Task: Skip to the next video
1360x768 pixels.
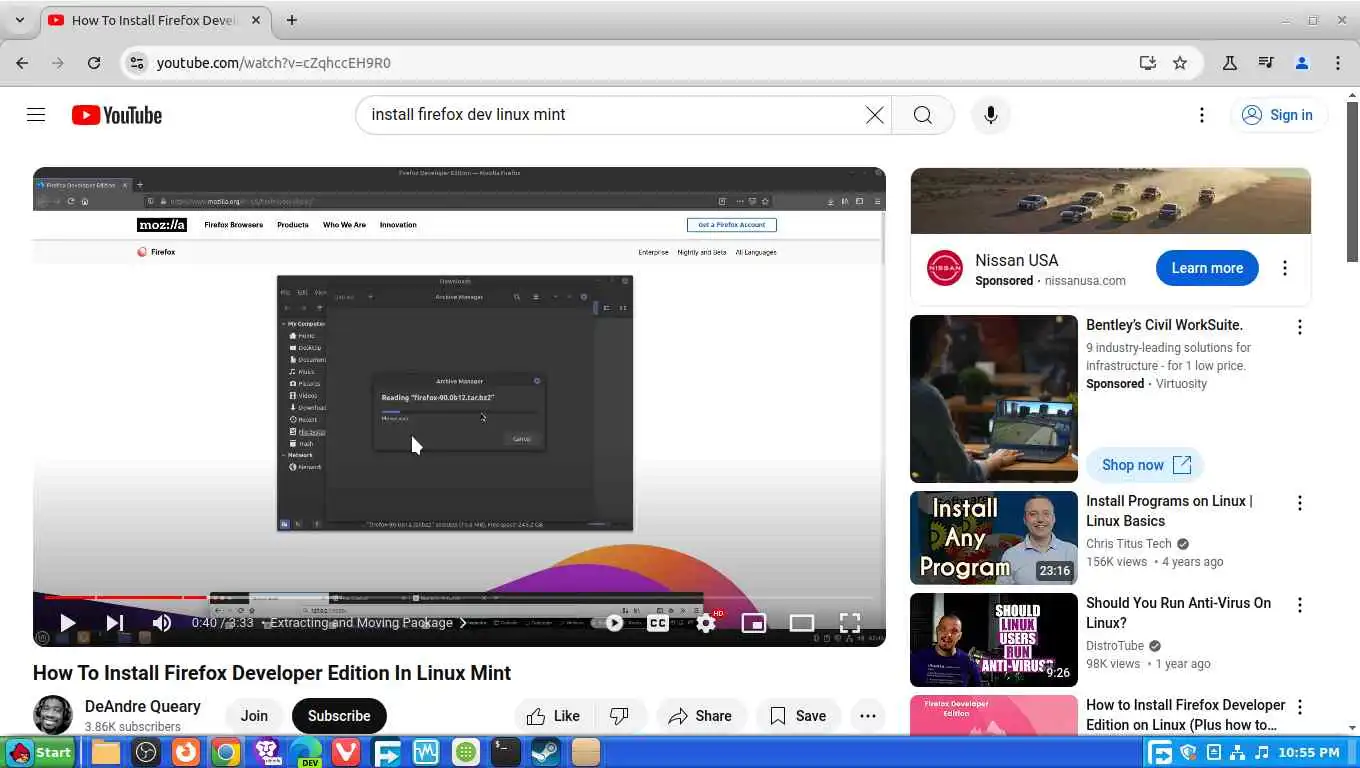Action: coord(115,623)
